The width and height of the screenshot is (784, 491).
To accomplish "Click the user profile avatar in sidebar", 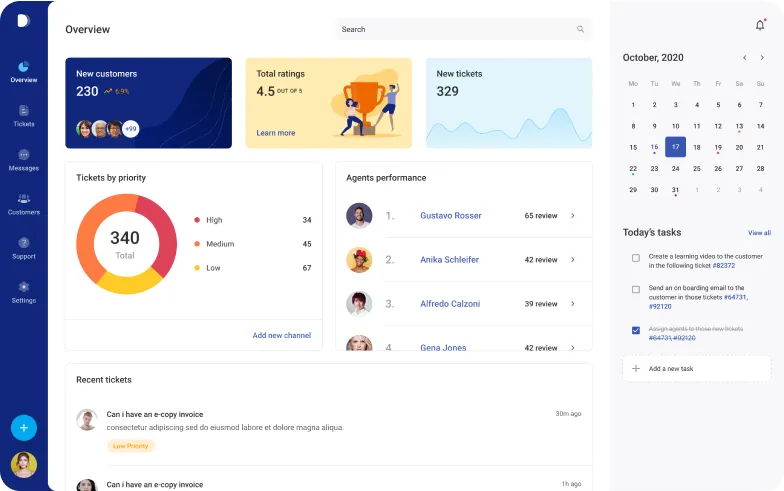I will 24,465.
